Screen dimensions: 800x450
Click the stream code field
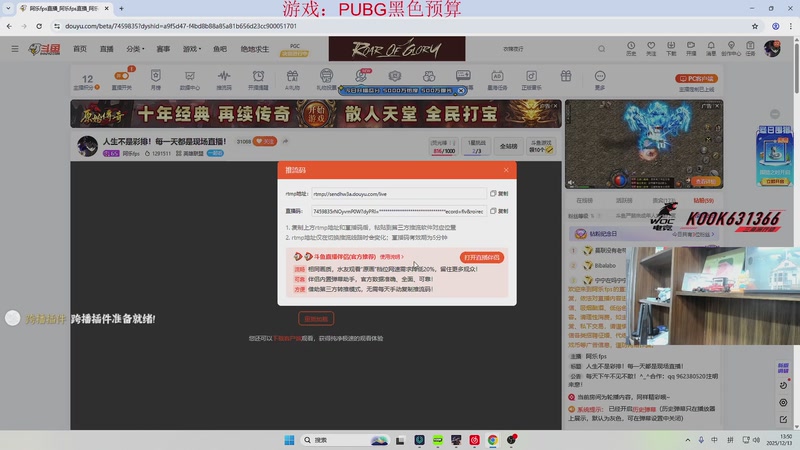398,211
